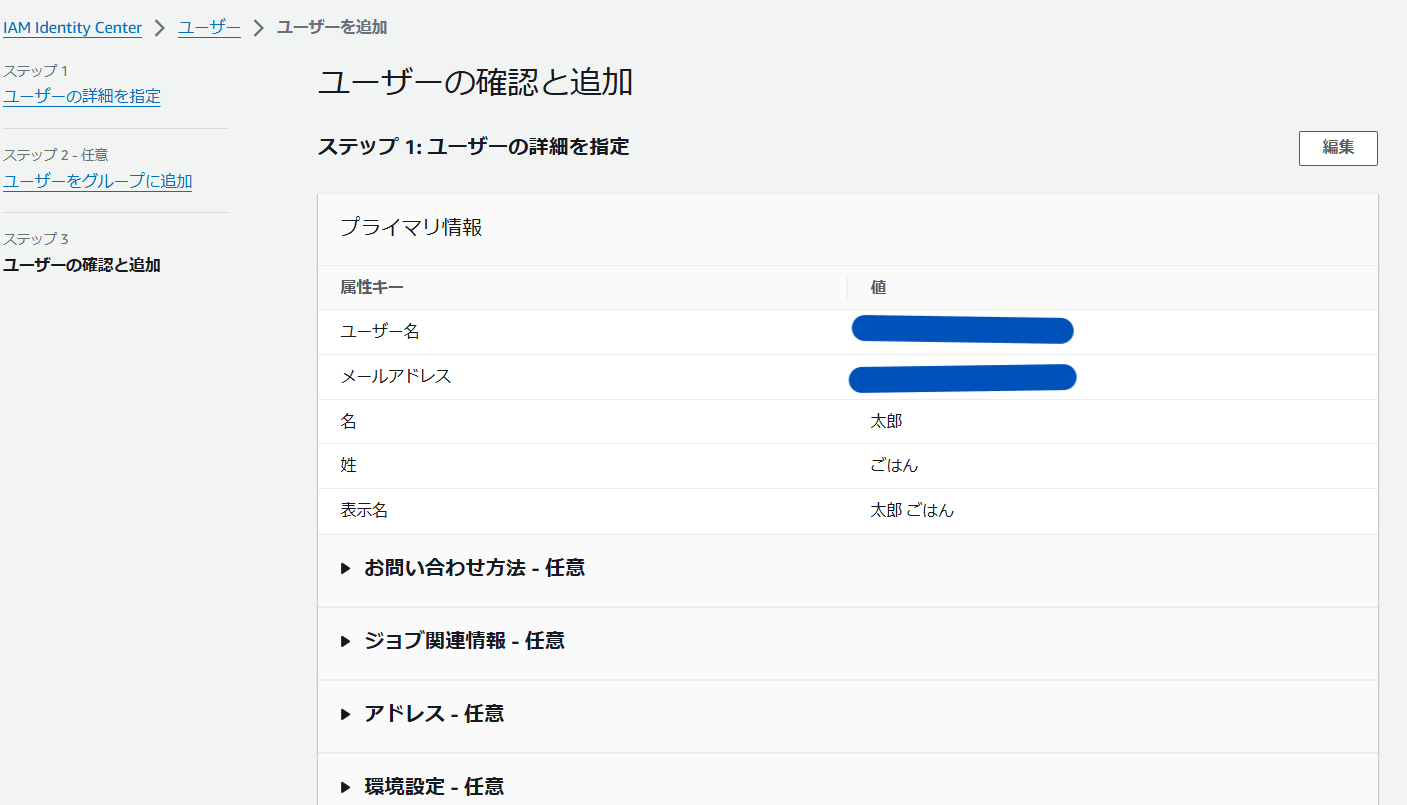Expand the ジョブ関連情報 - 任意 section
This screenshot has width=1407, height=805.
pos(465,640)
